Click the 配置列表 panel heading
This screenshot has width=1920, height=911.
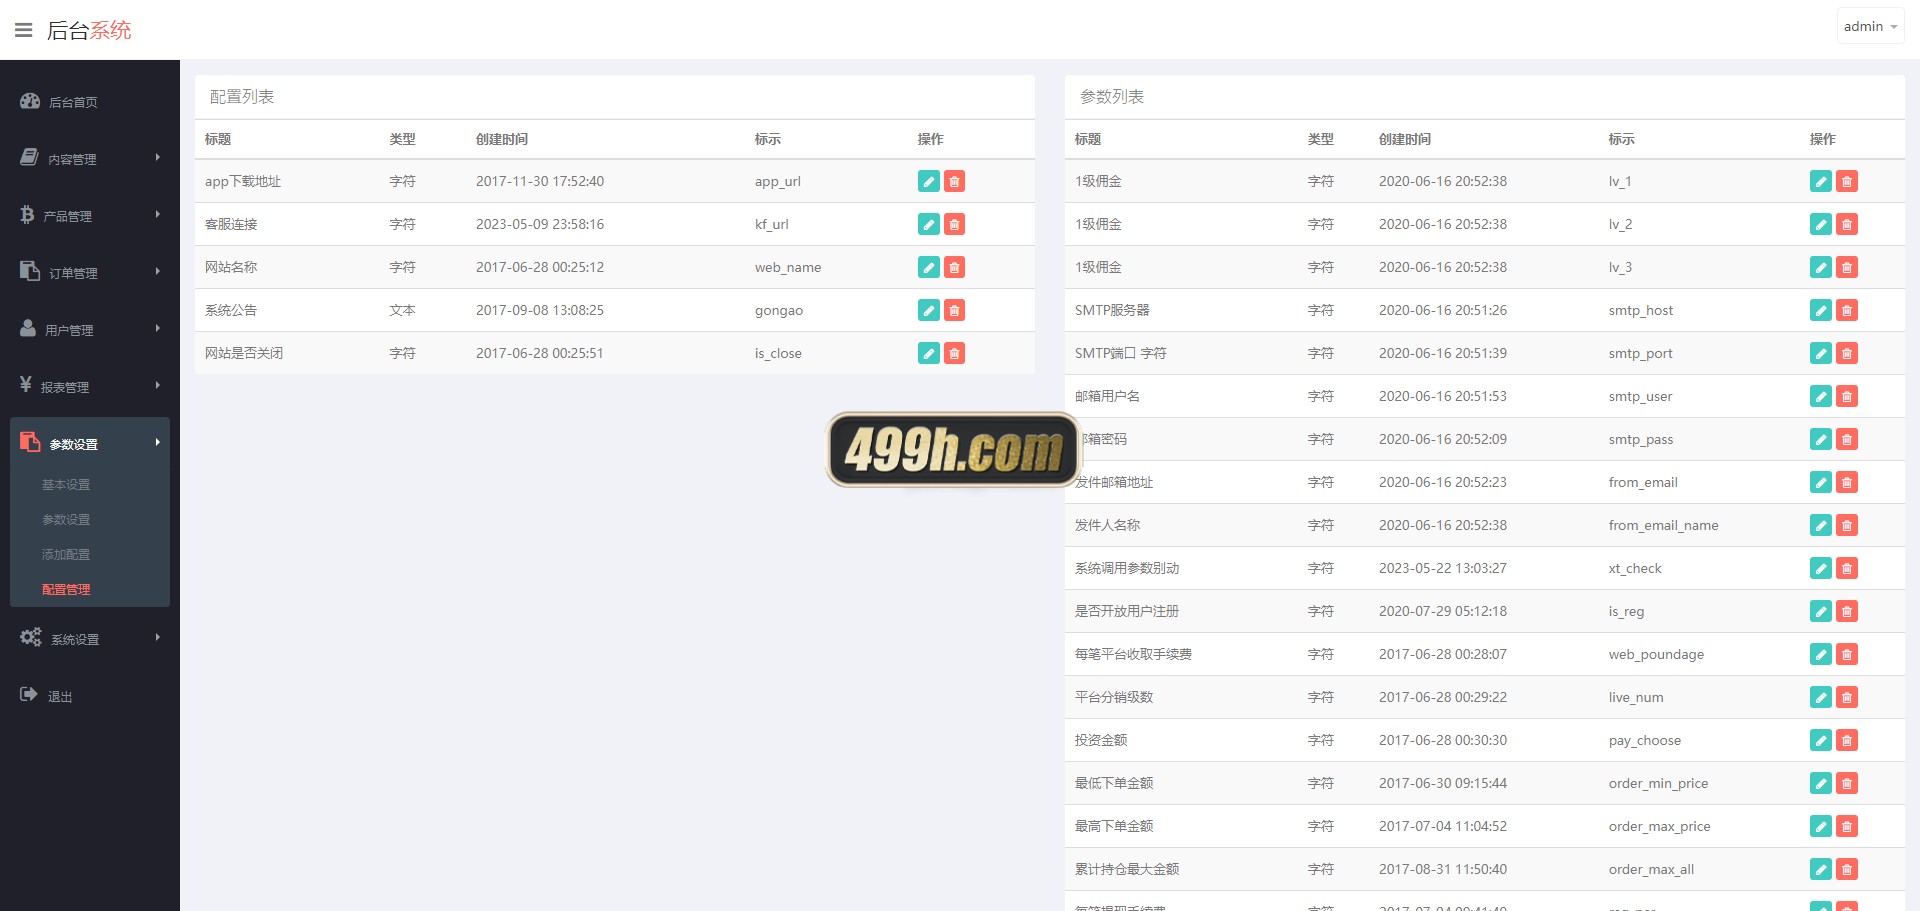tap(242, 97)
